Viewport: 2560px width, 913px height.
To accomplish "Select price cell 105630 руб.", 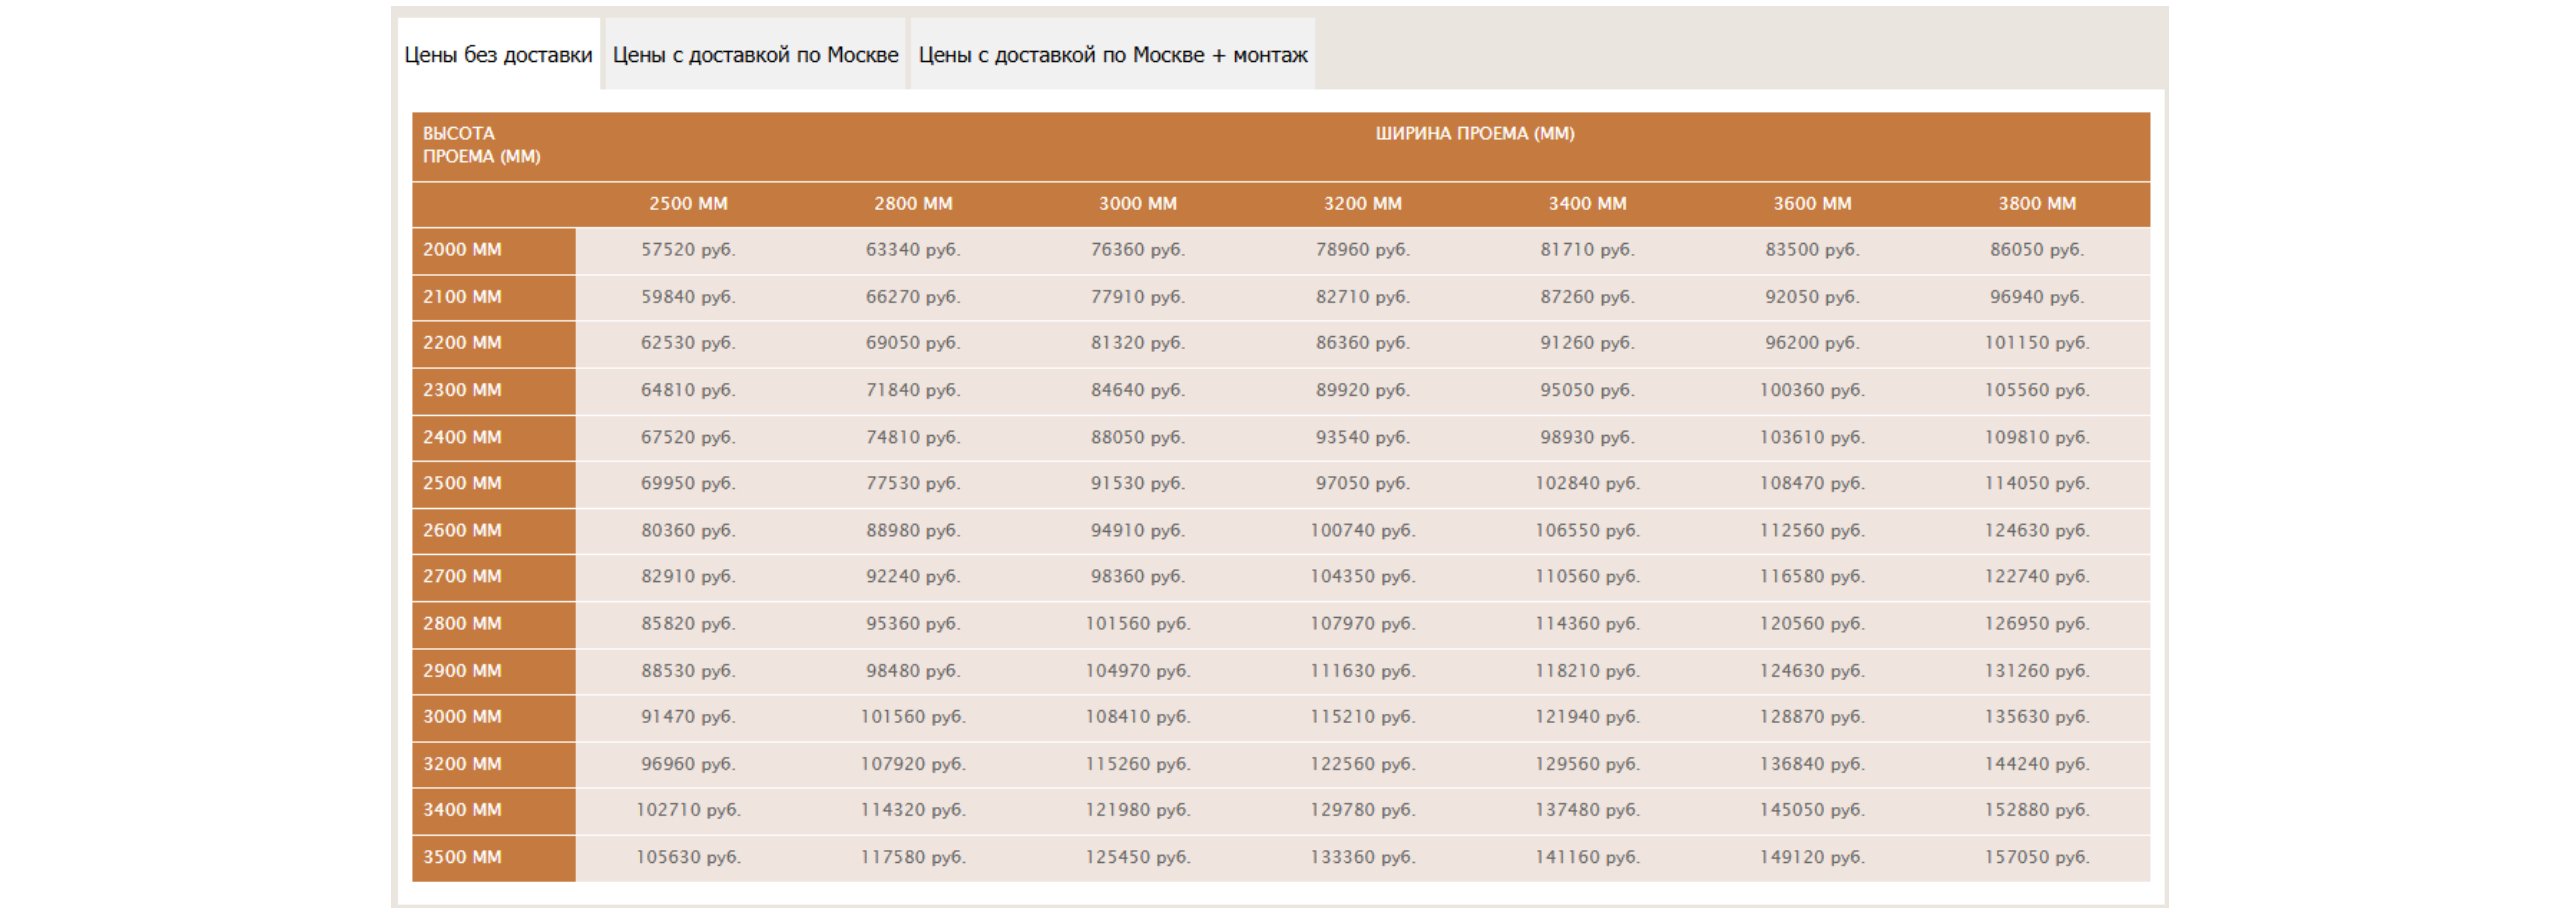I will coord(688,857).
